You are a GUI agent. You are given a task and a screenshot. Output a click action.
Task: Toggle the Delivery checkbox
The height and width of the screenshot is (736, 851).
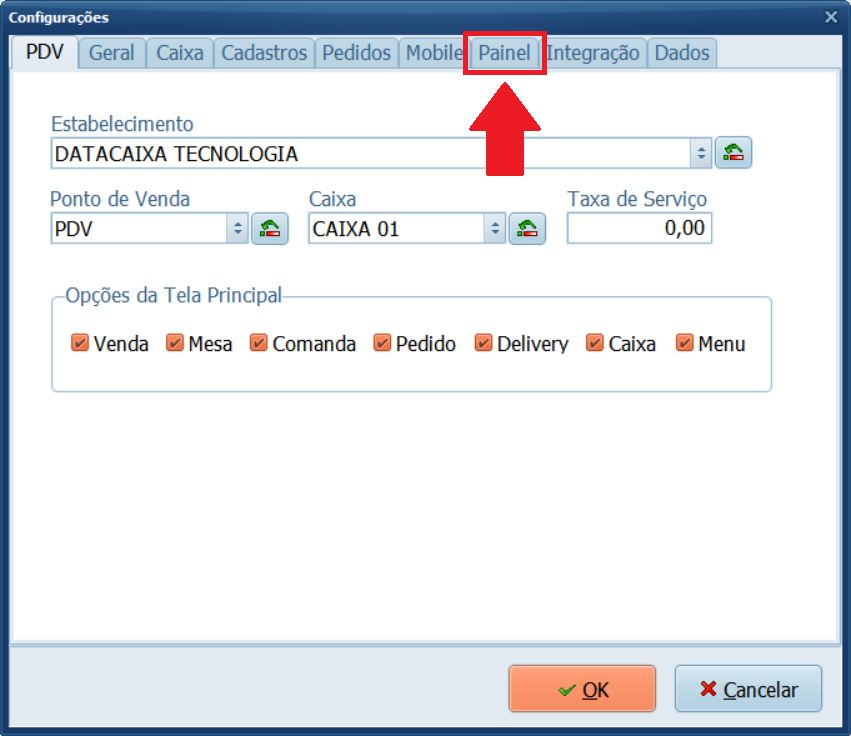pos(484,343)
